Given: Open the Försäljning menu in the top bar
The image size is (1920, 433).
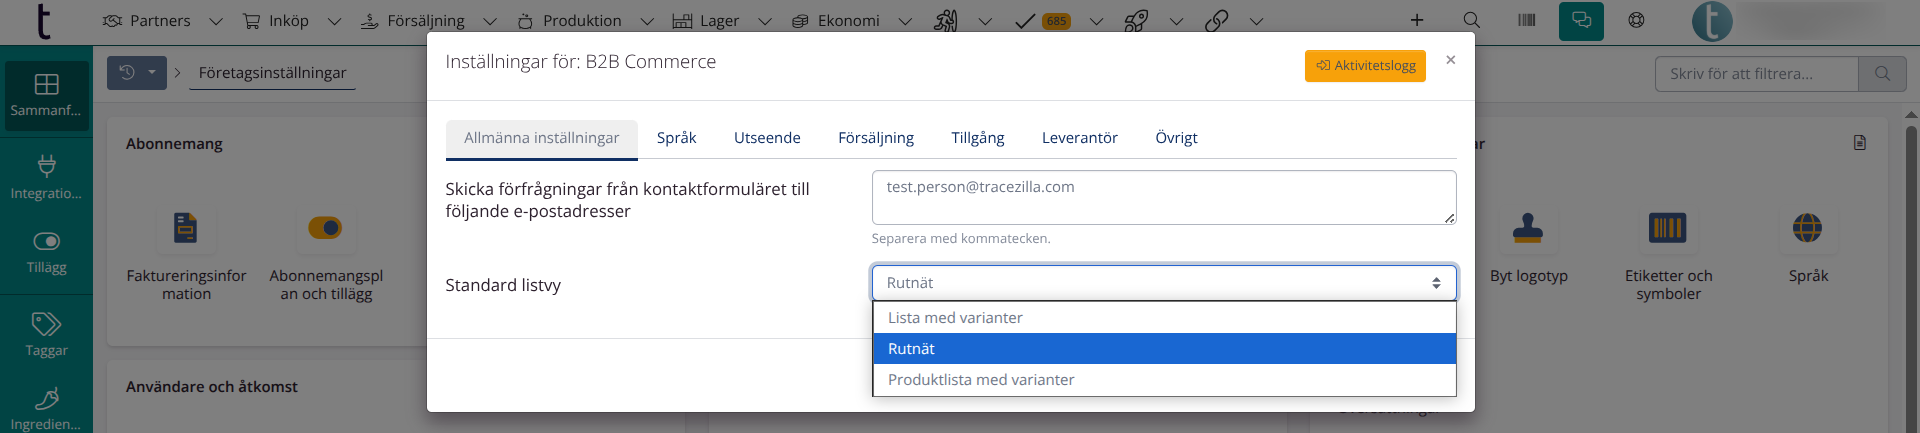Looking at the screenshot, I should (x=412, y=21).
